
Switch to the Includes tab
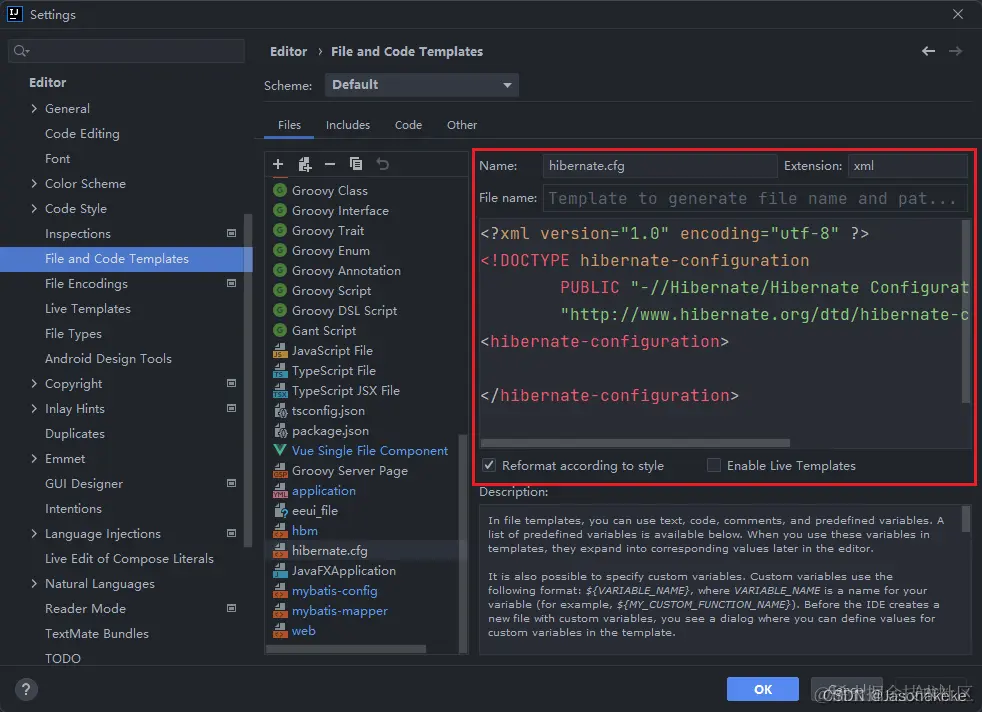[348, 125]
